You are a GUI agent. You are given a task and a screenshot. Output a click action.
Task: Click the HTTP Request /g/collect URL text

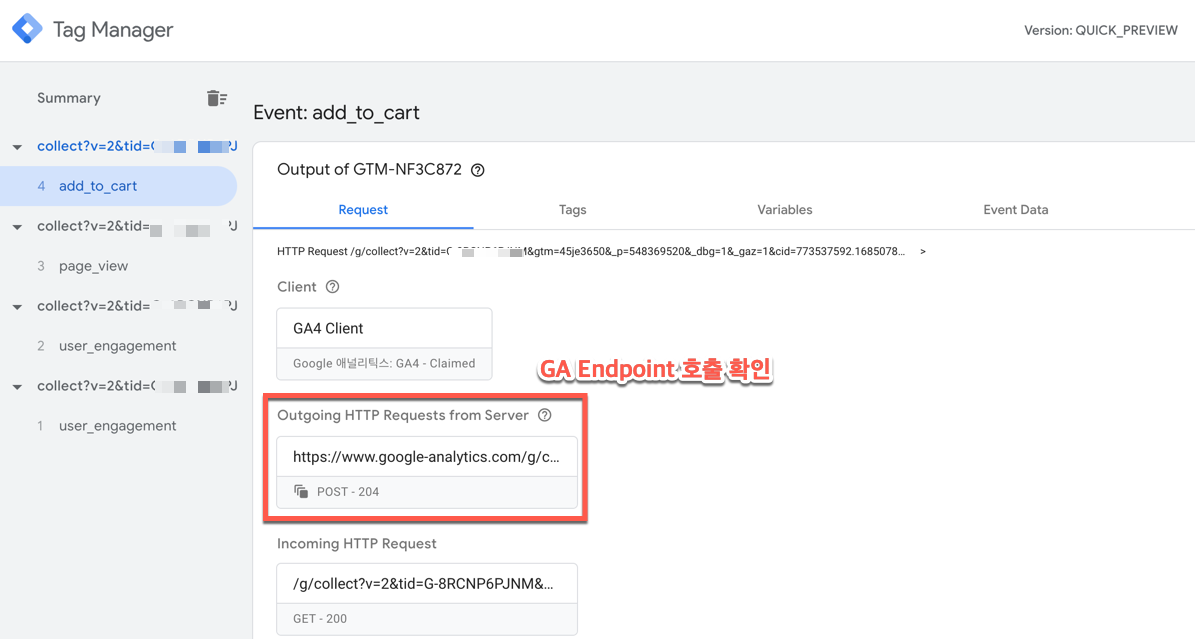591,251
